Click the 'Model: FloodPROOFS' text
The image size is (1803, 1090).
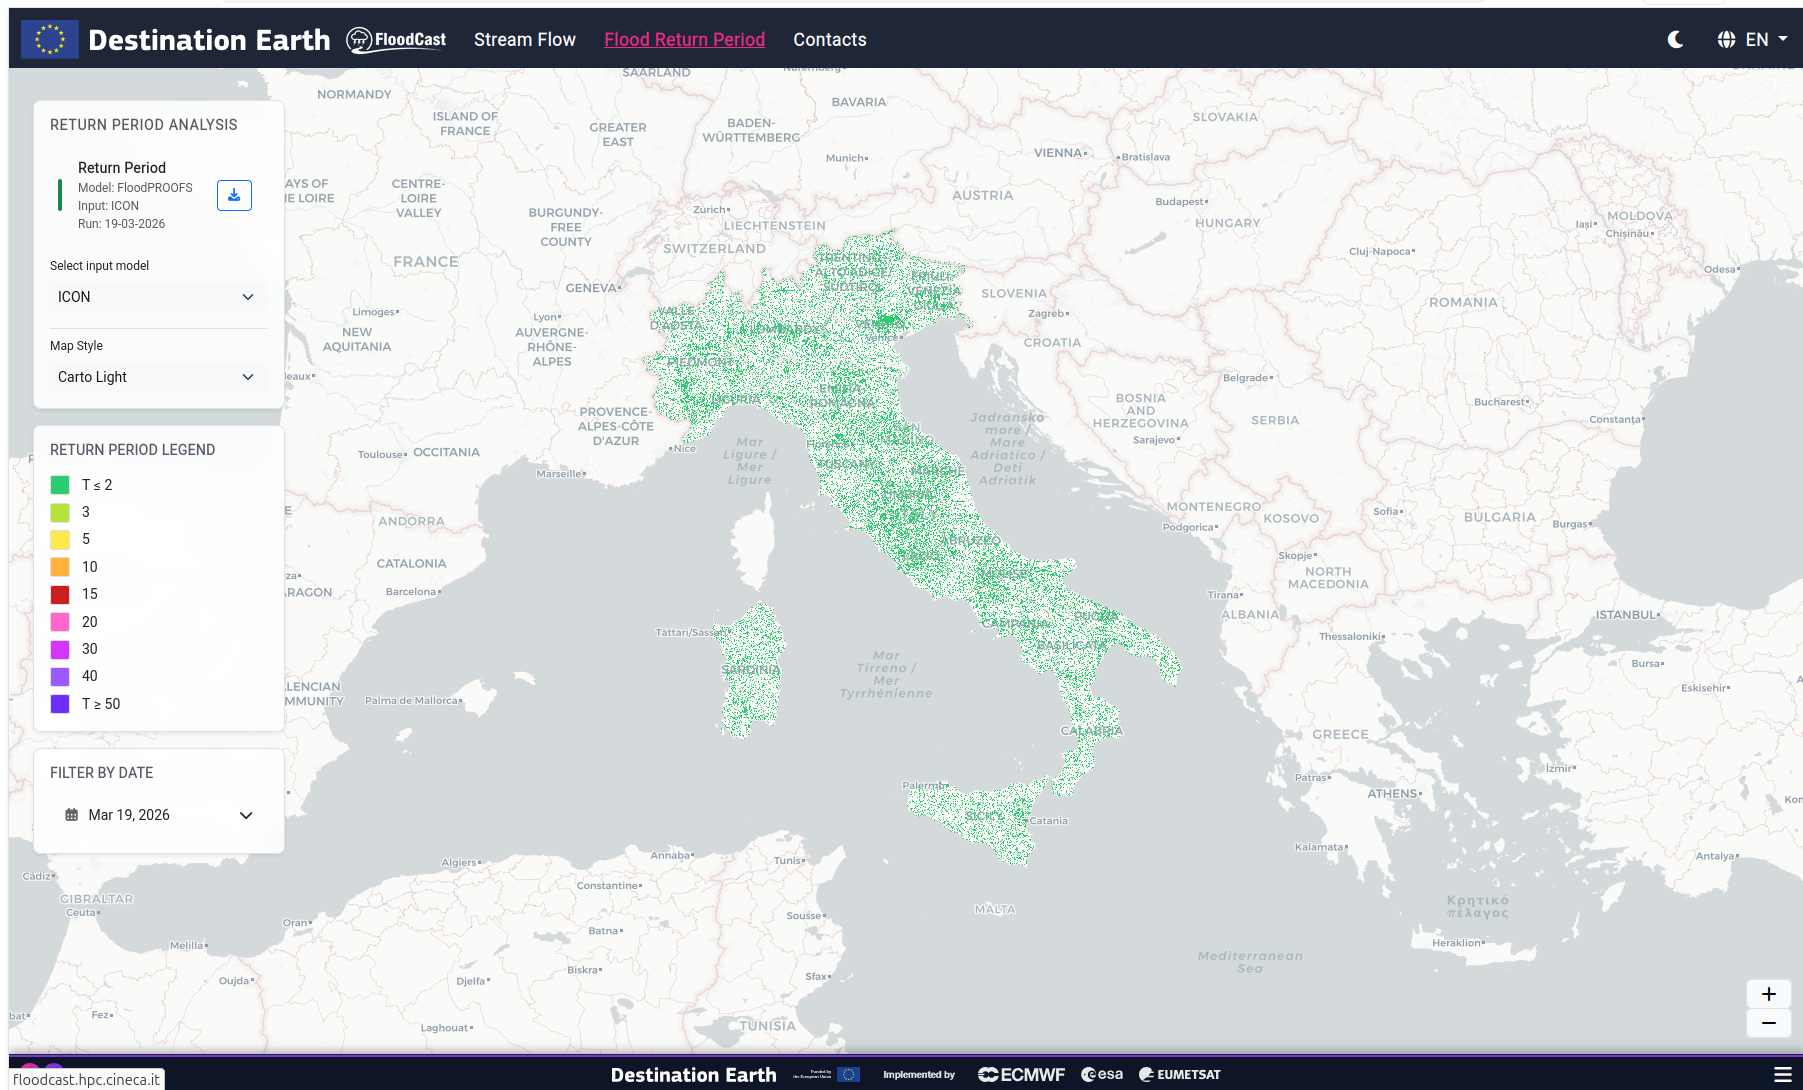[135, 187]
